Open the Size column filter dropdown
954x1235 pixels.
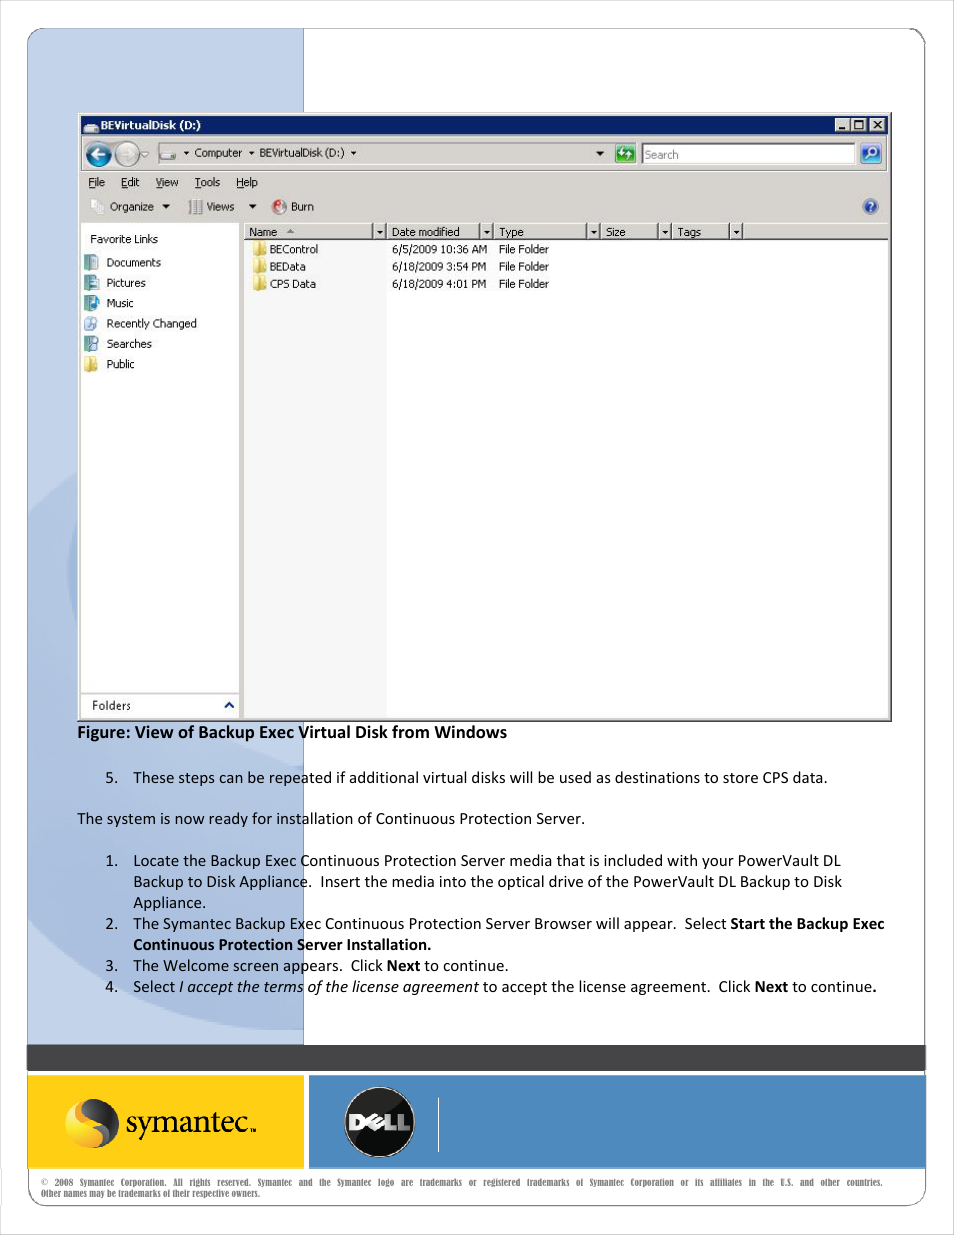pos(665,232)
